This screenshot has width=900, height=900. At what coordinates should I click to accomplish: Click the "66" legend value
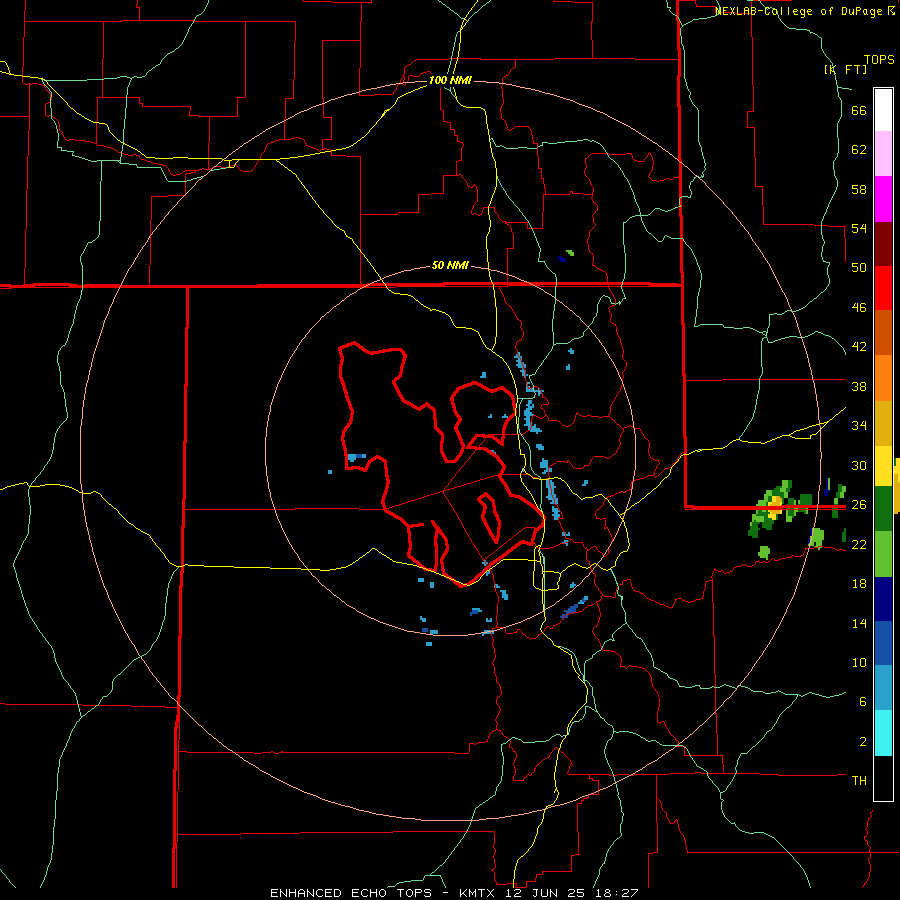click(859, 110)
